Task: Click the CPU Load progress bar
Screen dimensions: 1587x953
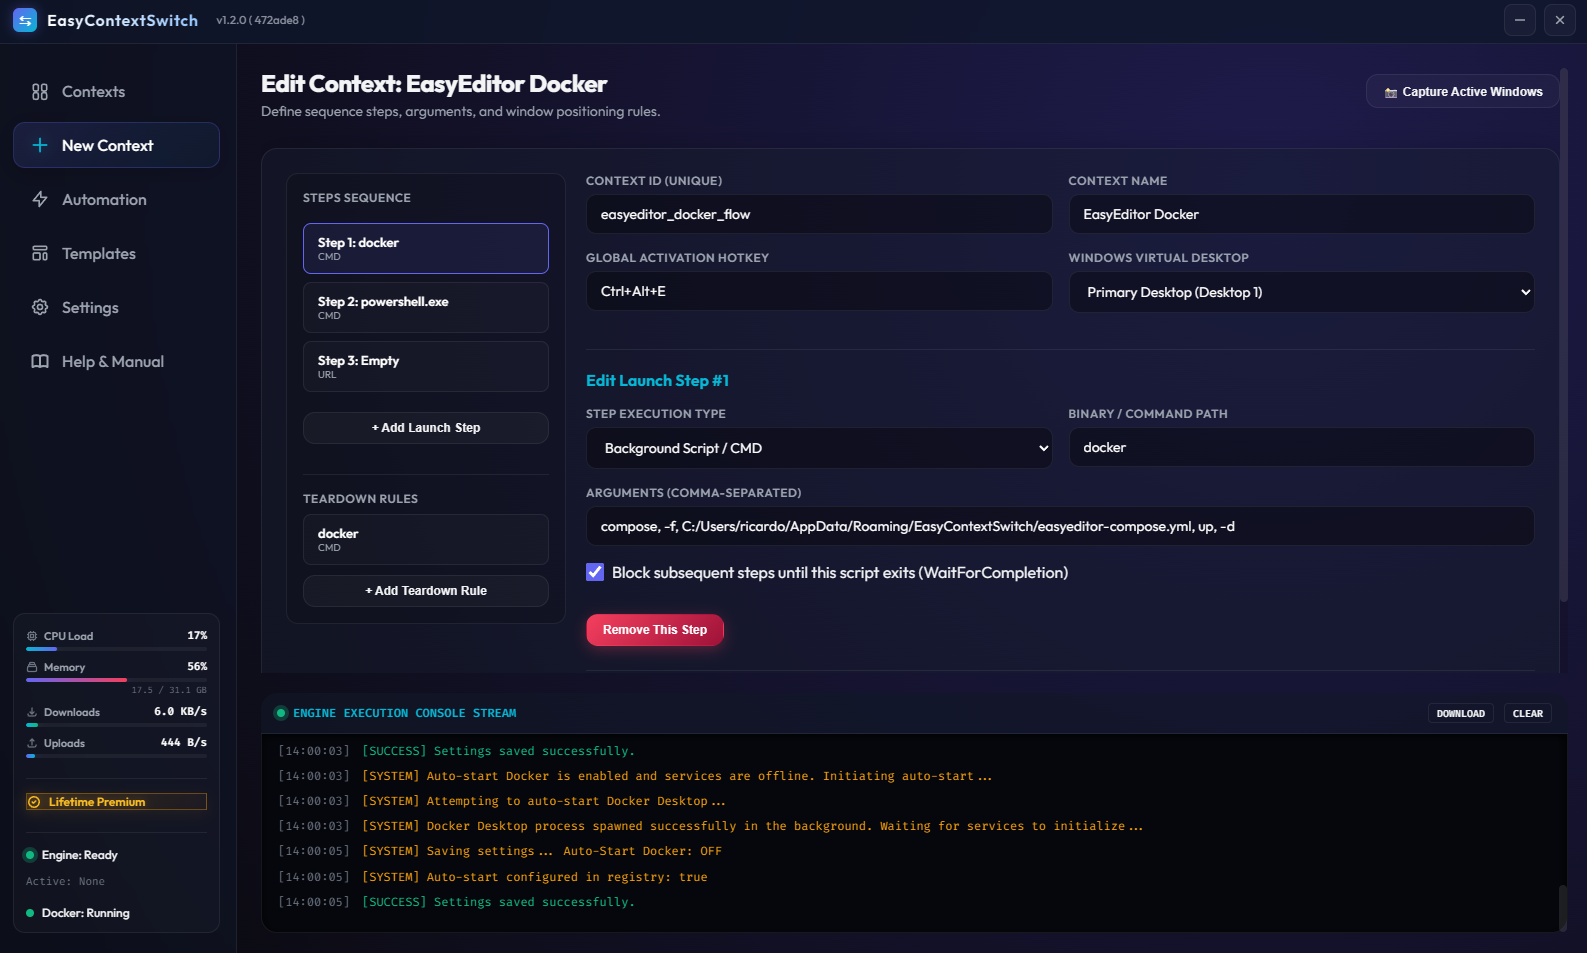Action: click(x=116, y=649)
